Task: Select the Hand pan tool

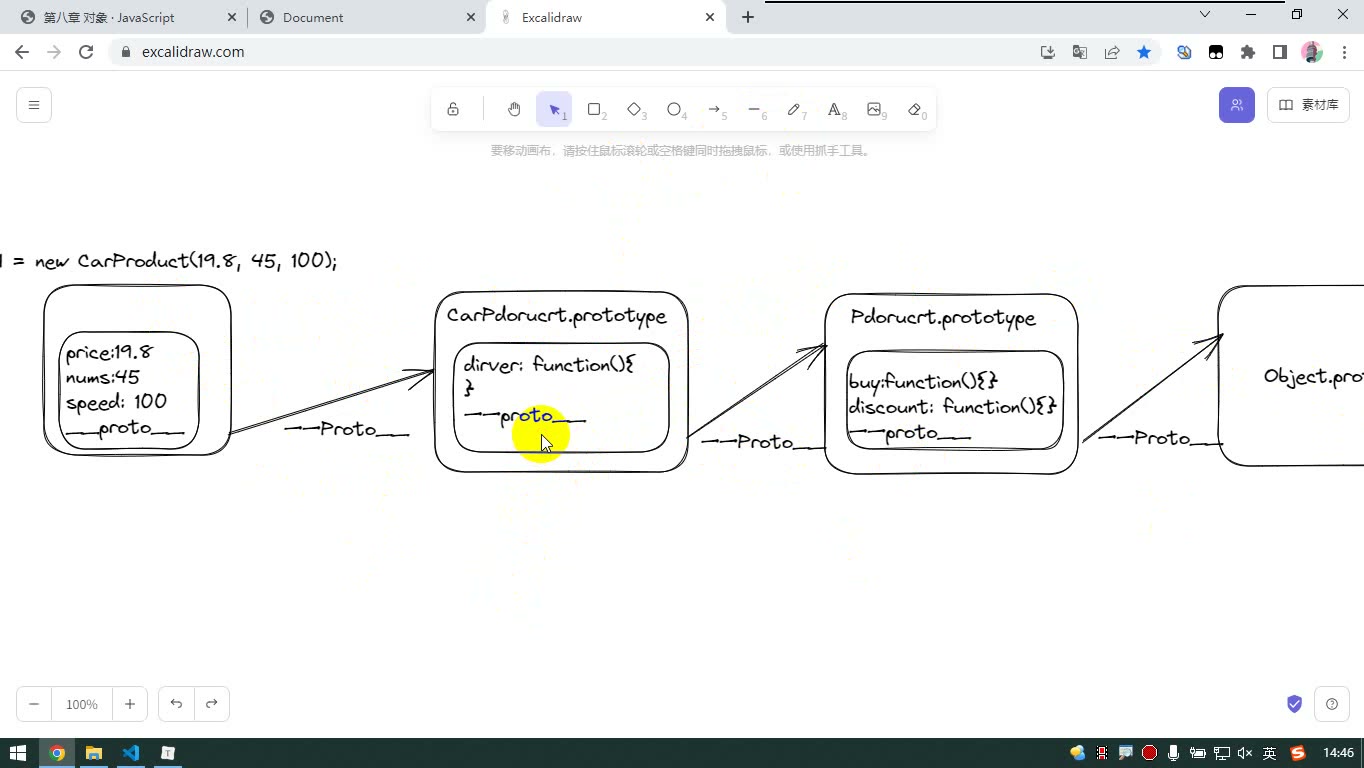Action: point(514,109)
